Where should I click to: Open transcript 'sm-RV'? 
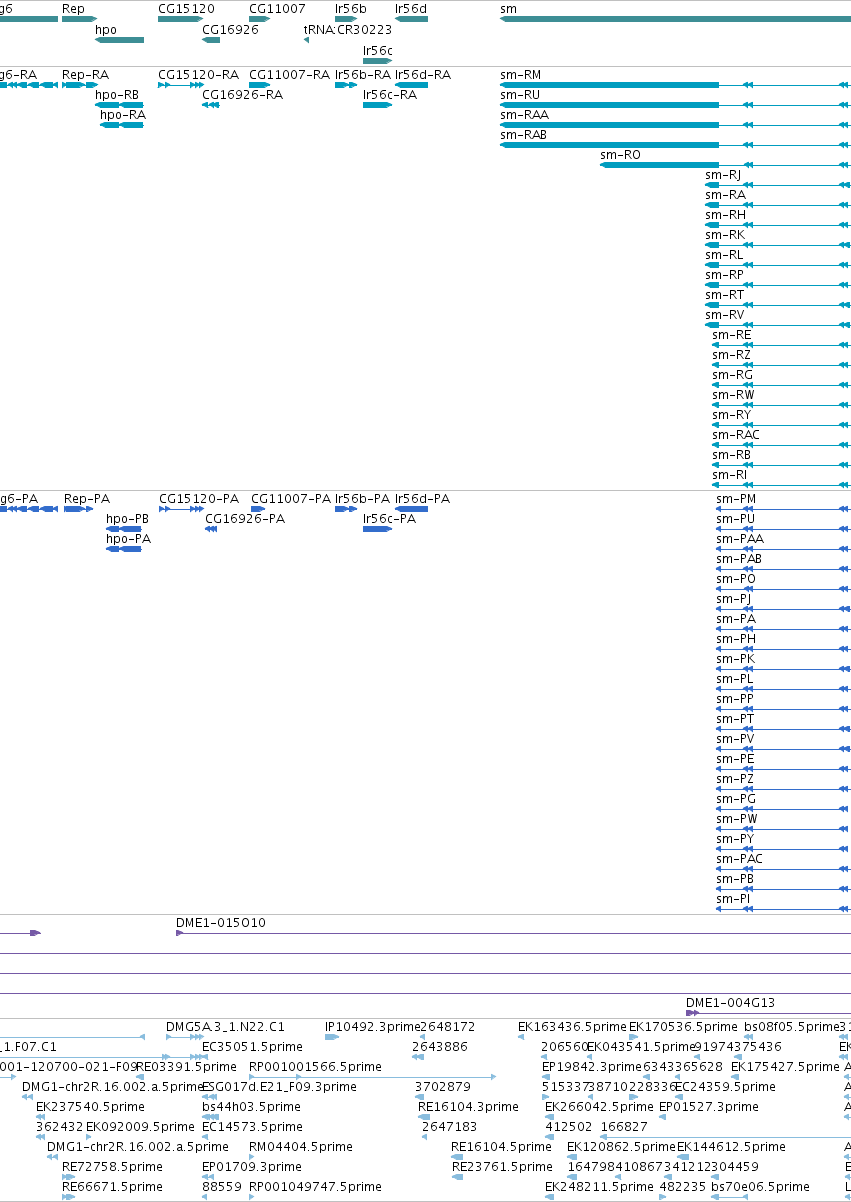coord(725,315)
